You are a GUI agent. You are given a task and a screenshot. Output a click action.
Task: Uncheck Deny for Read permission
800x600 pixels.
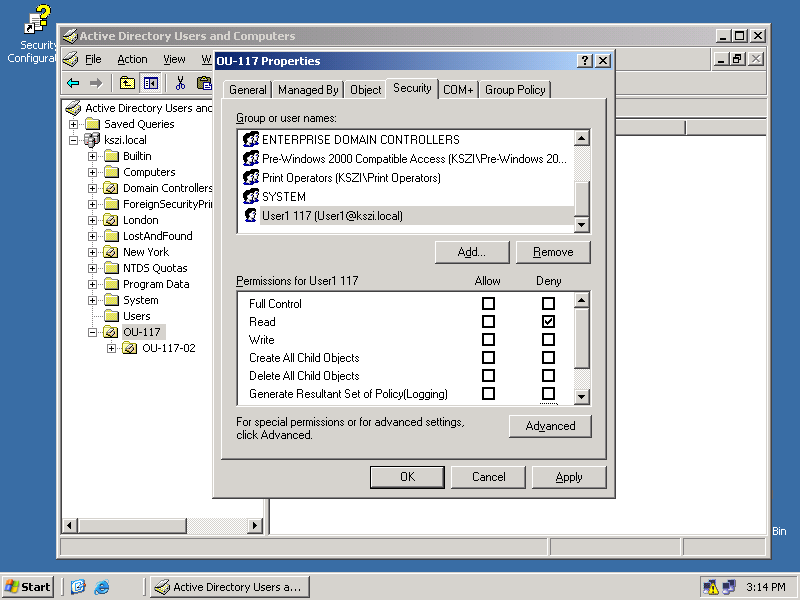pos(548,321)
